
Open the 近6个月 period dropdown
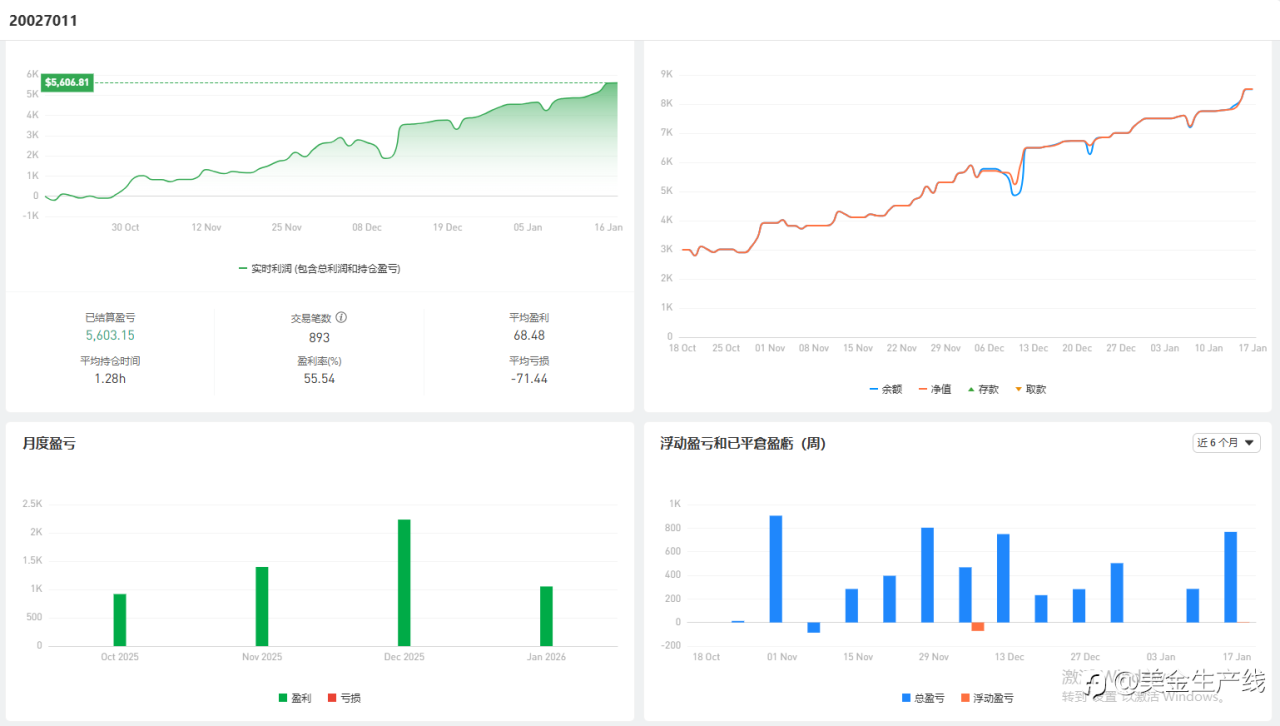1227,443
